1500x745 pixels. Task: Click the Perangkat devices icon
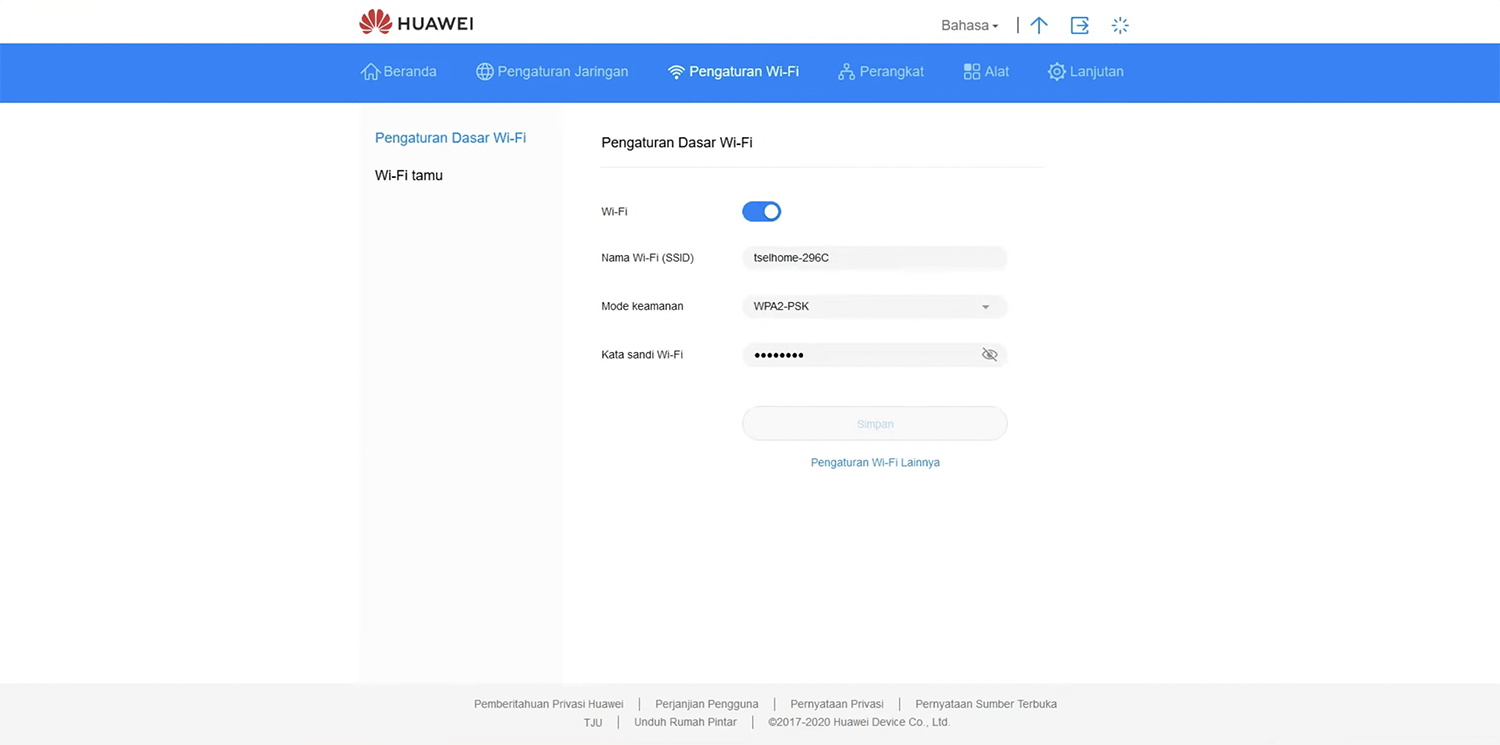(846, 72)
